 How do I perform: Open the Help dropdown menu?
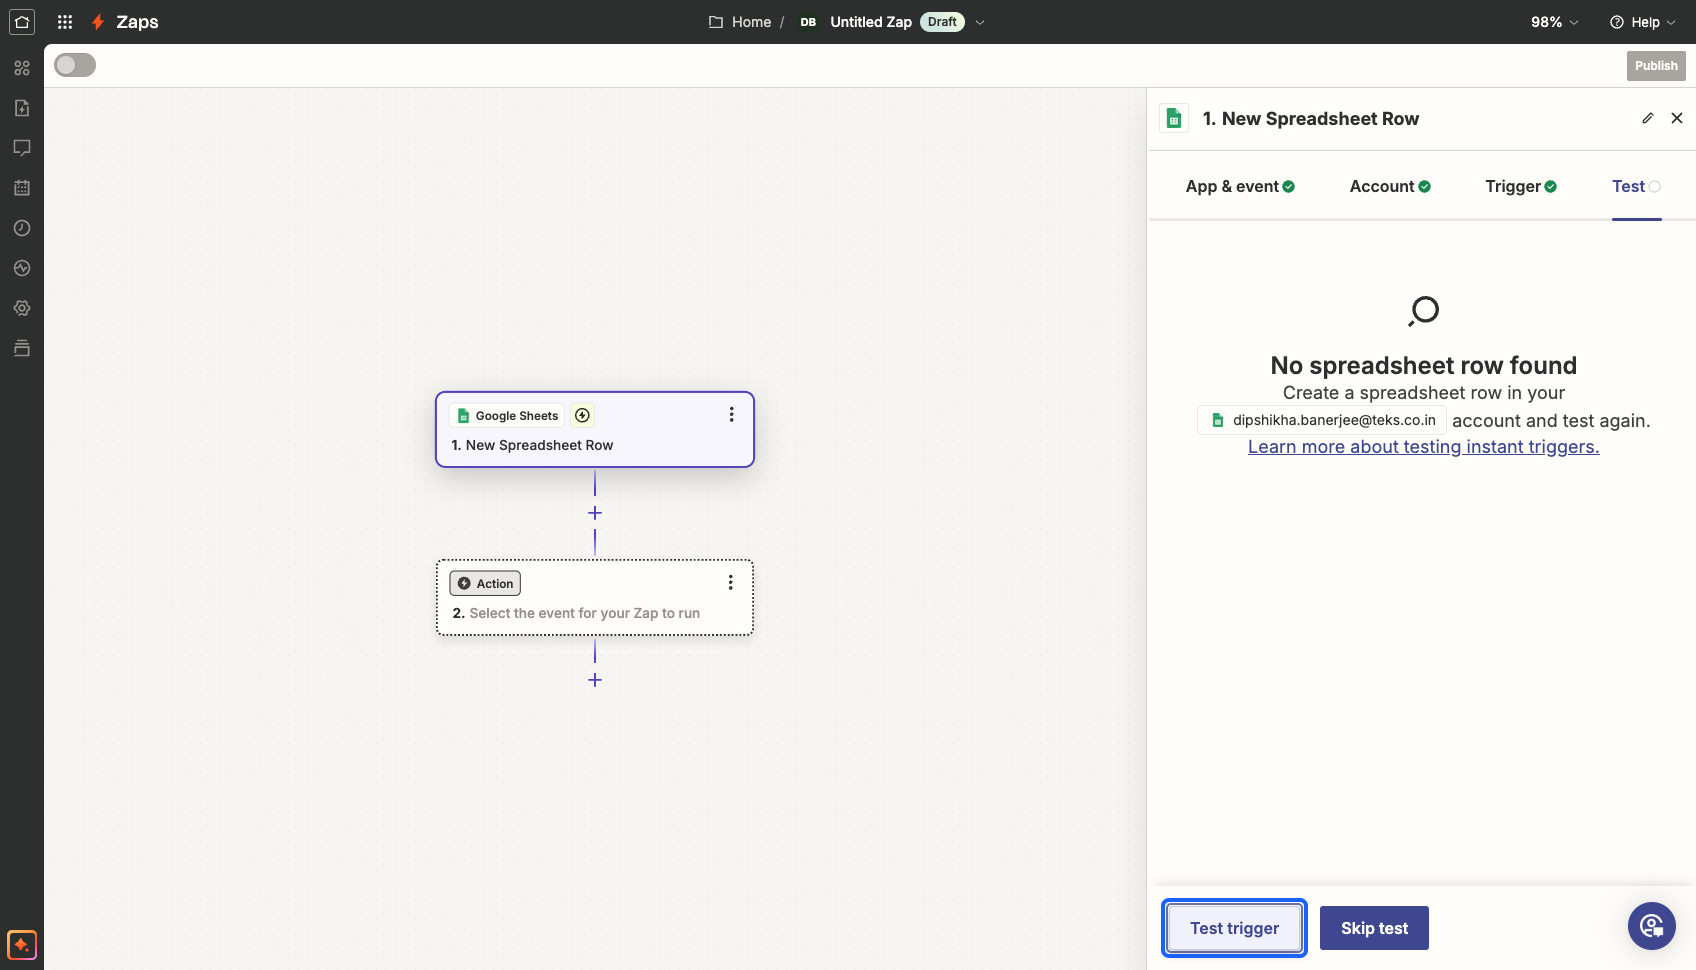pos(1643,22)
